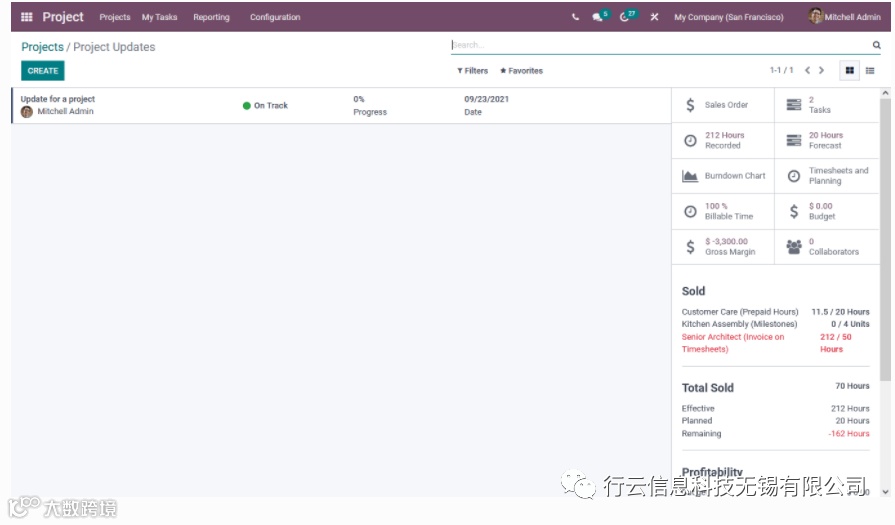895x525 pixels.
Task: Click the Collaborators people icon
Action: point(793,247)
